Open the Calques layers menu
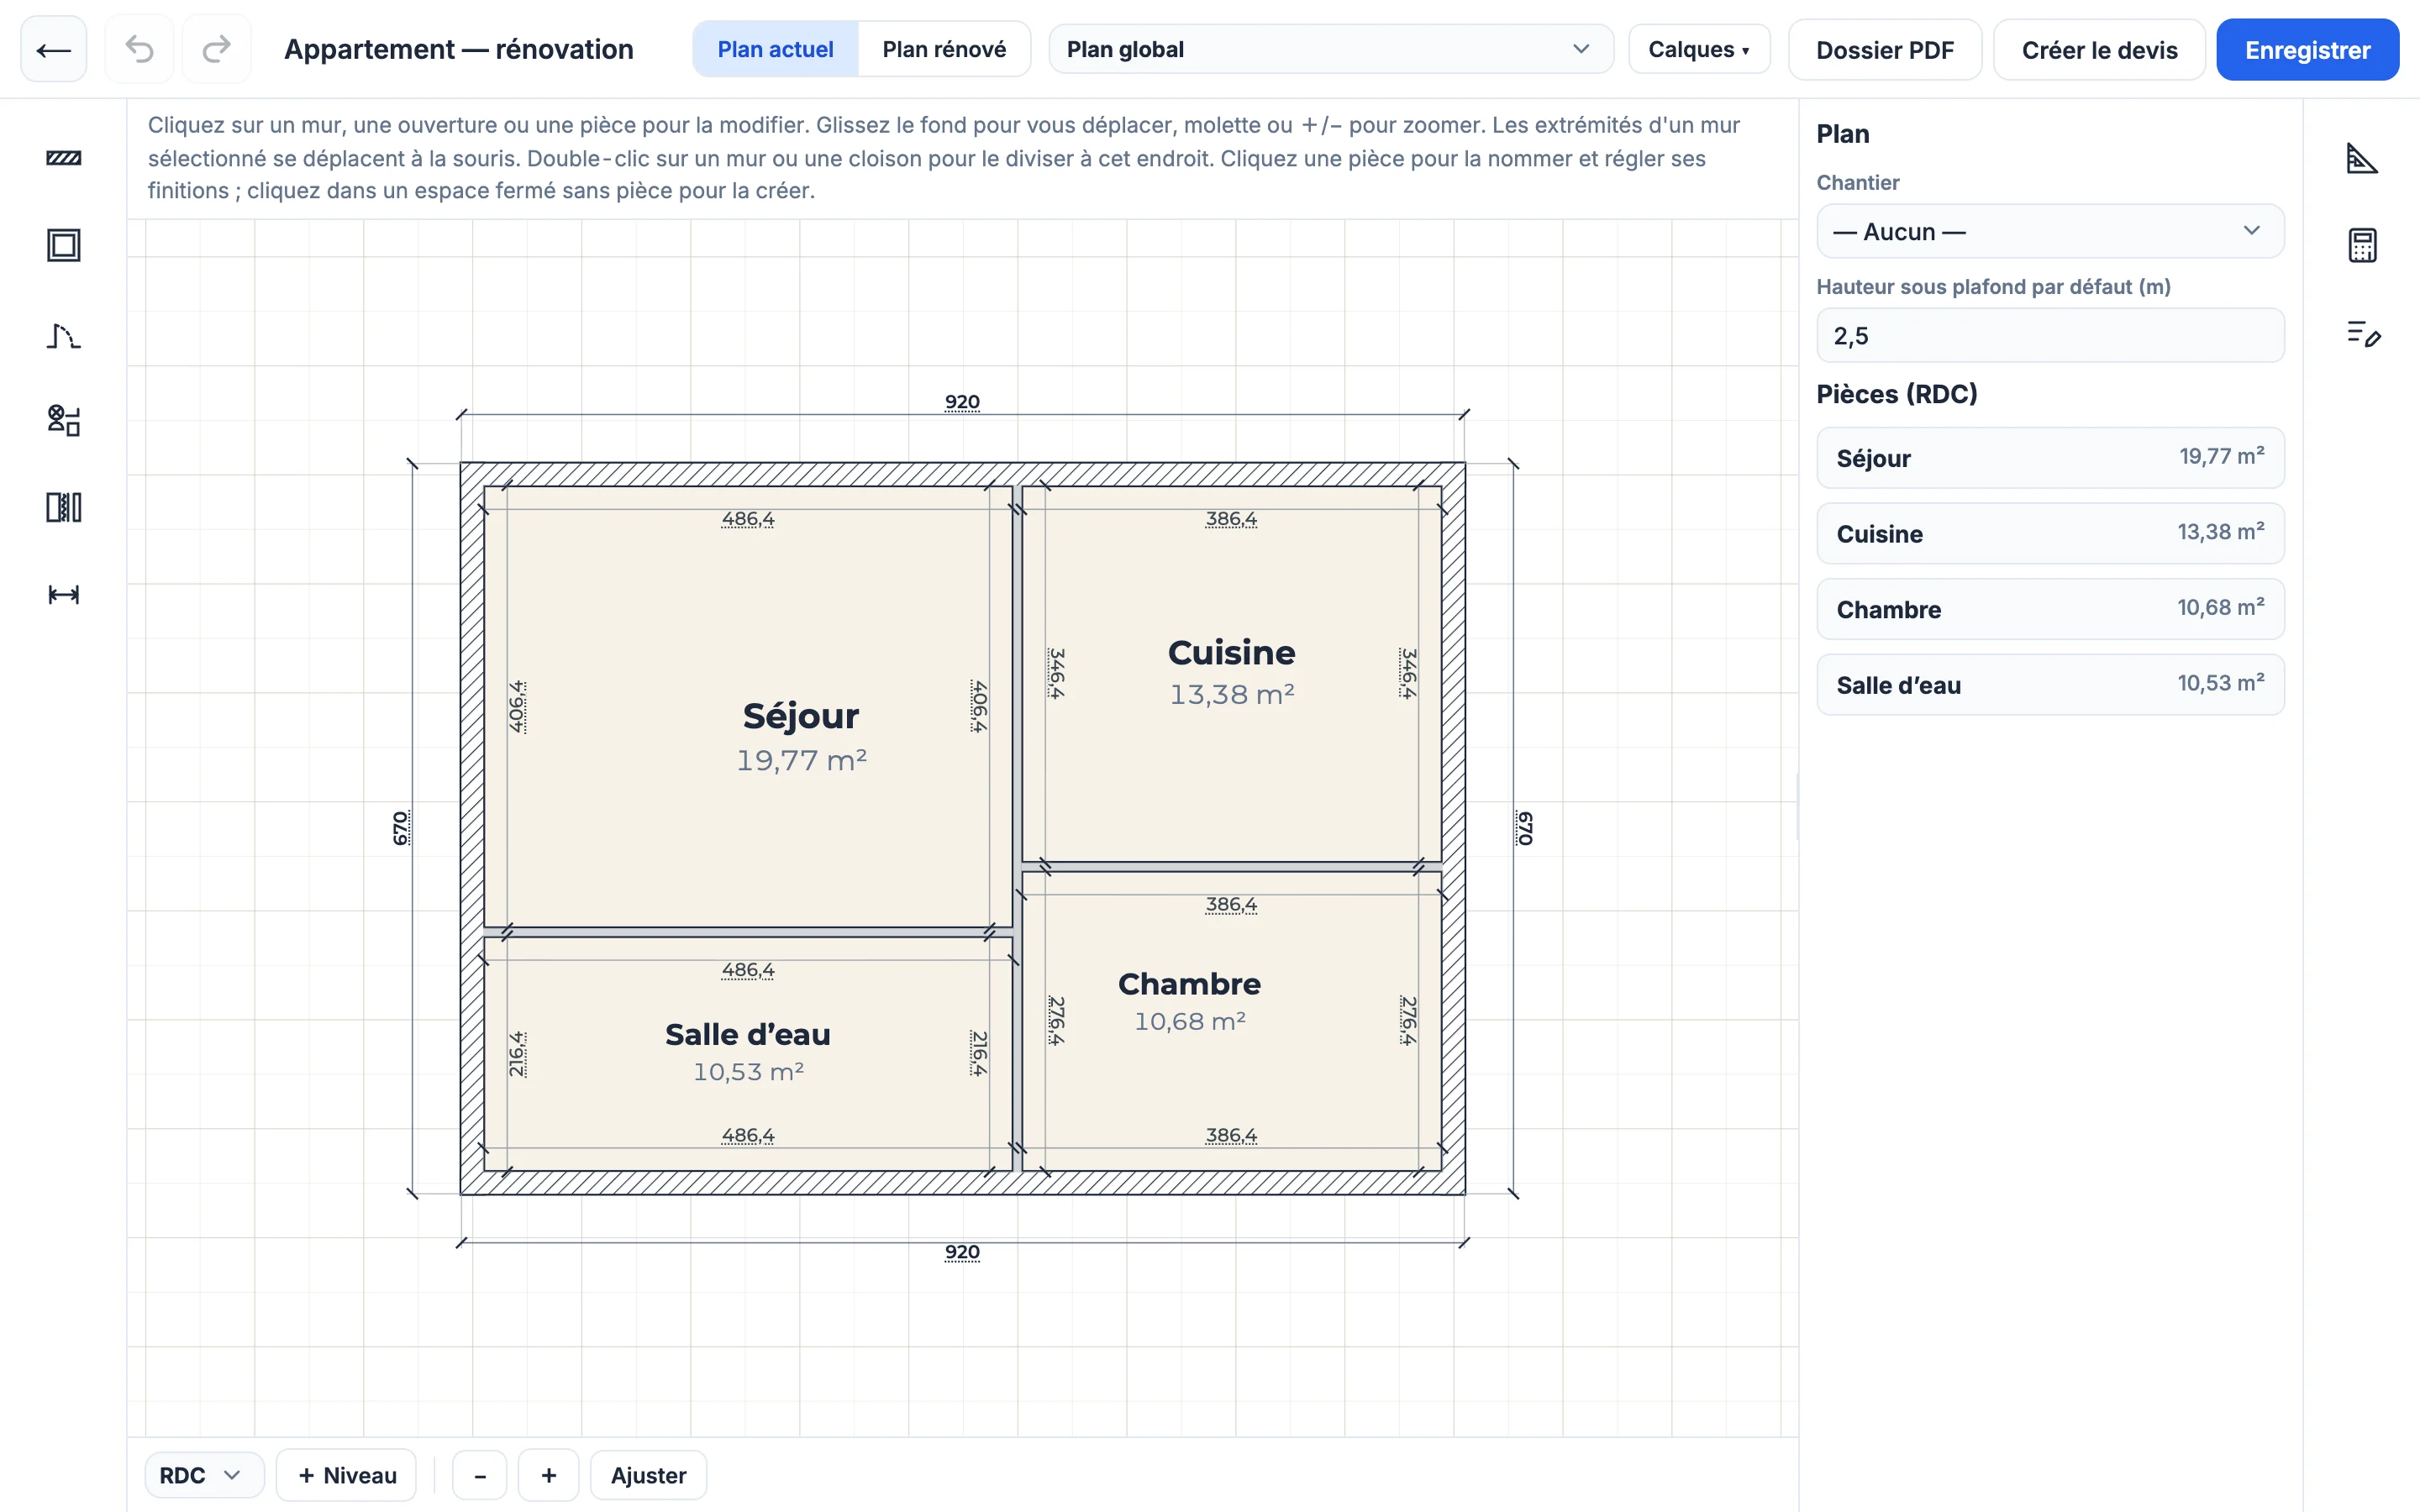2420x1512 pixels. (1698, 49)
